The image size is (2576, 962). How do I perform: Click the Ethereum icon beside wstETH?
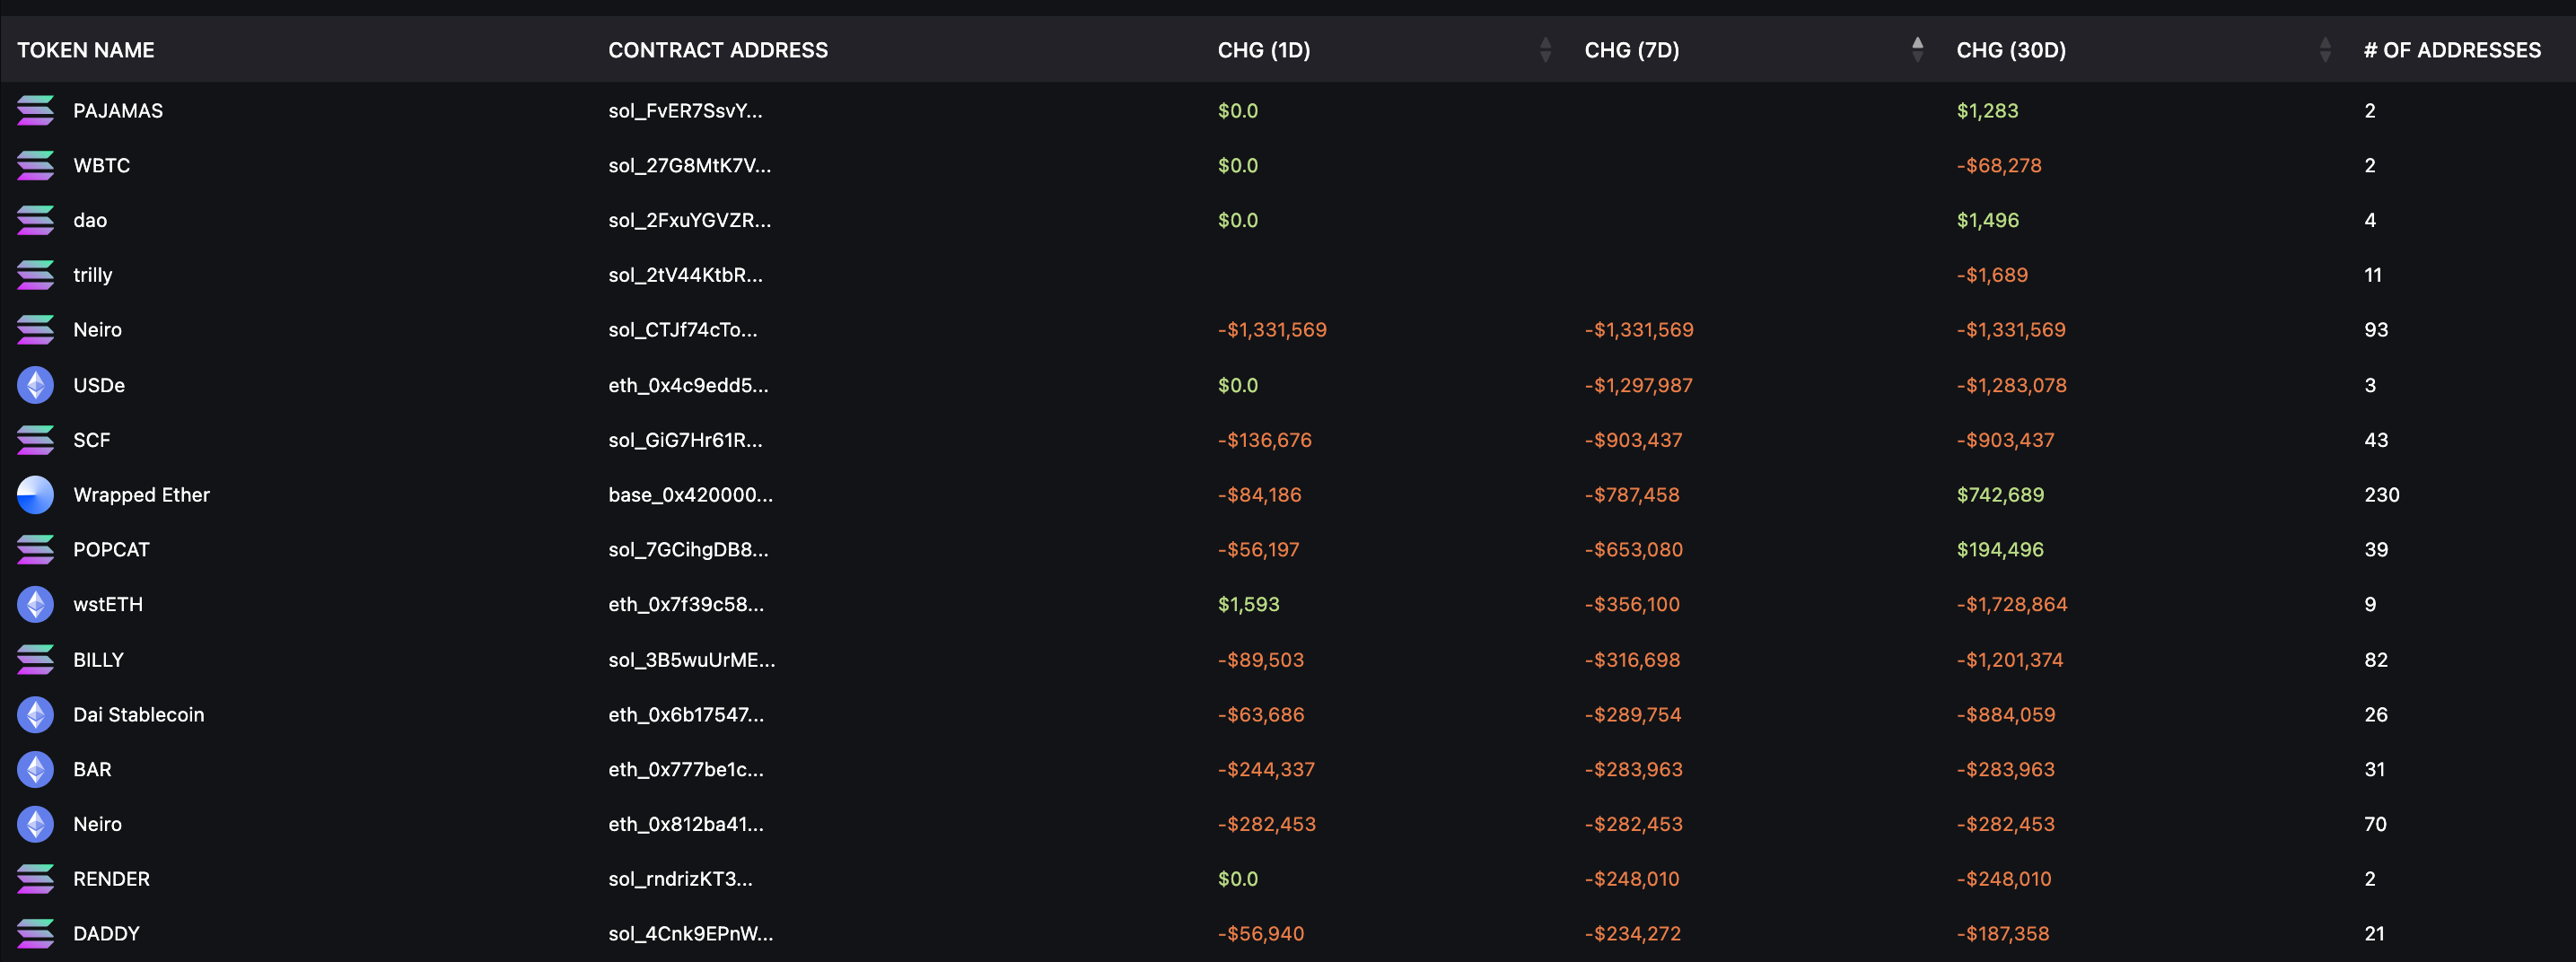(x=35, y=605)
